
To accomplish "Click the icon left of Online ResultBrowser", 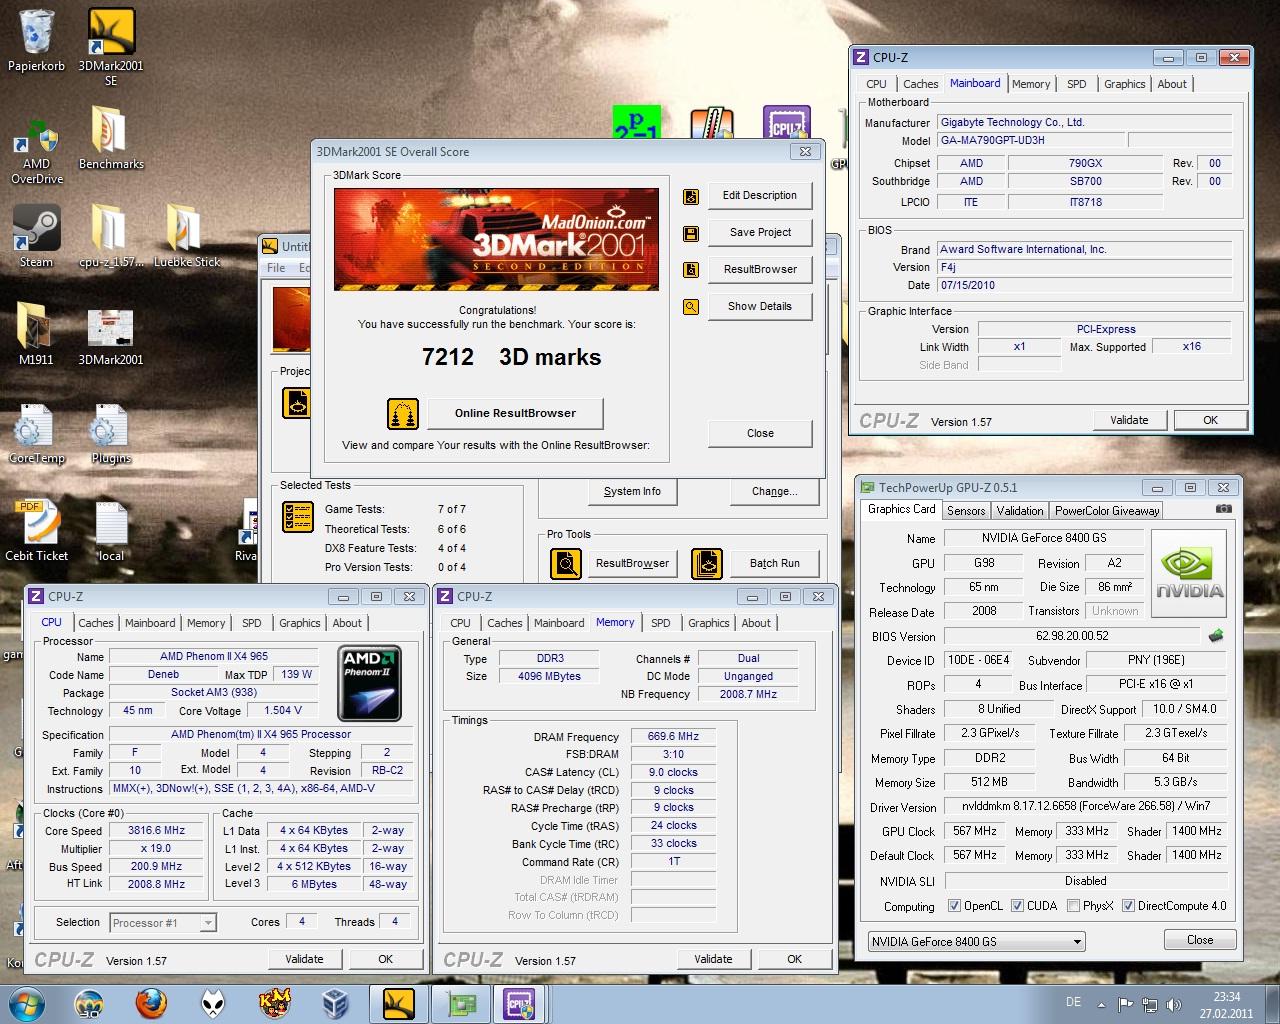I will click(403, 413).
